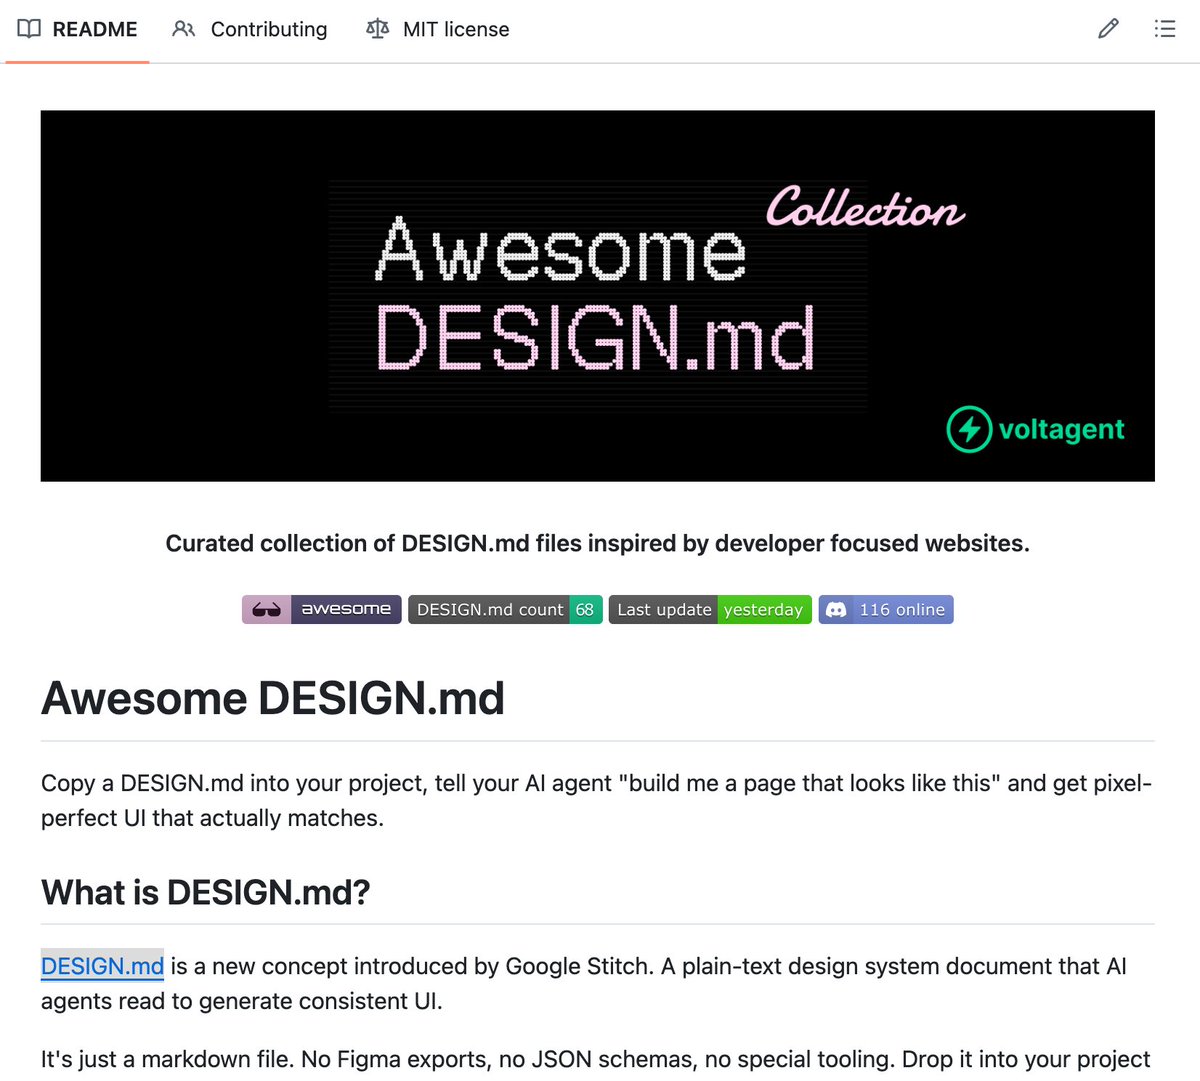The image size is (1200, 1081).
Task: Click the scales icon beside MIT license
Action: (377, 29)
